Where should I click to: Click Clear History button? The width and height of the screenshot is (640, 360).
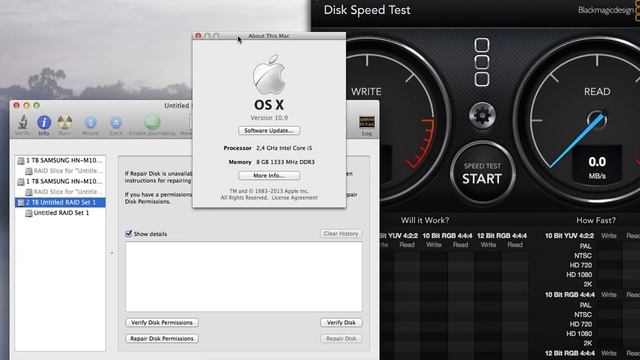point(341,233)
